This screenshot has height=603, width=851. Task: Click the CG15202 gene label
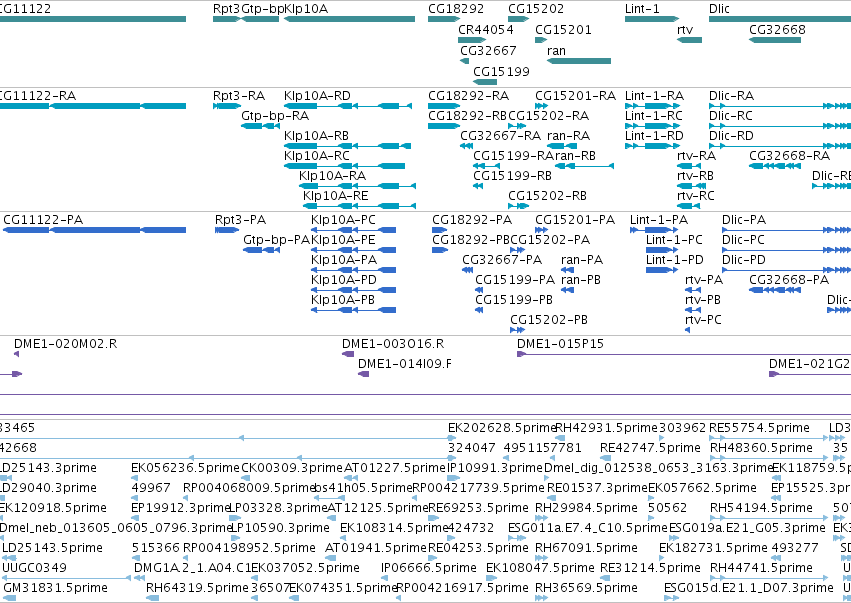536,9
